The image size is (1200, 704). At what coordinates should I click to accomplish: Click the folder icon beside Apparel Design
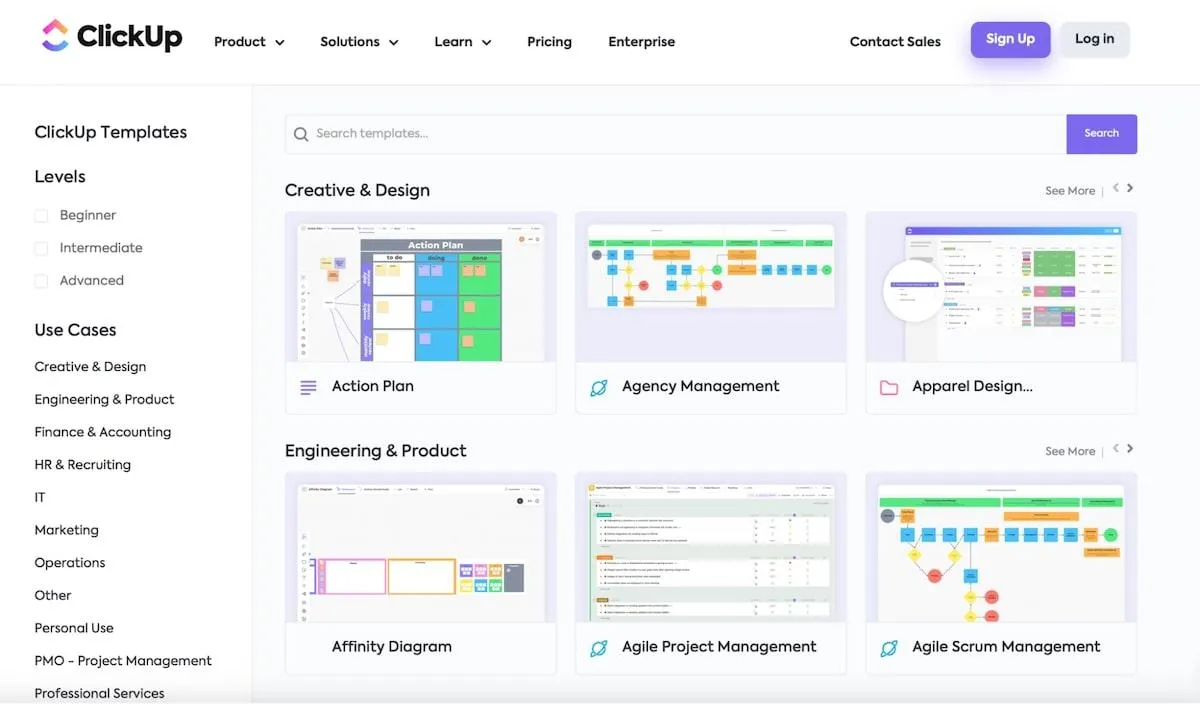pyautogui.click(x=889, y=387)
